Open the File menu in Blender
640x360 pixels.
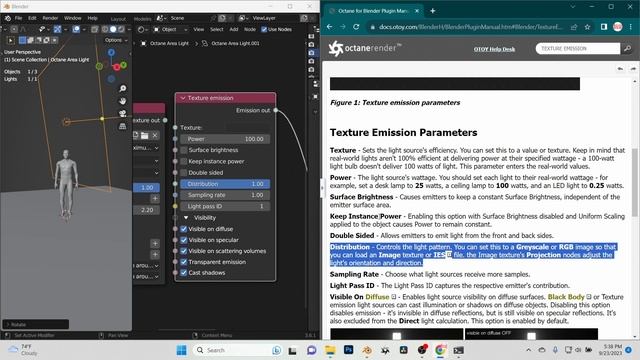coord(18,18)
